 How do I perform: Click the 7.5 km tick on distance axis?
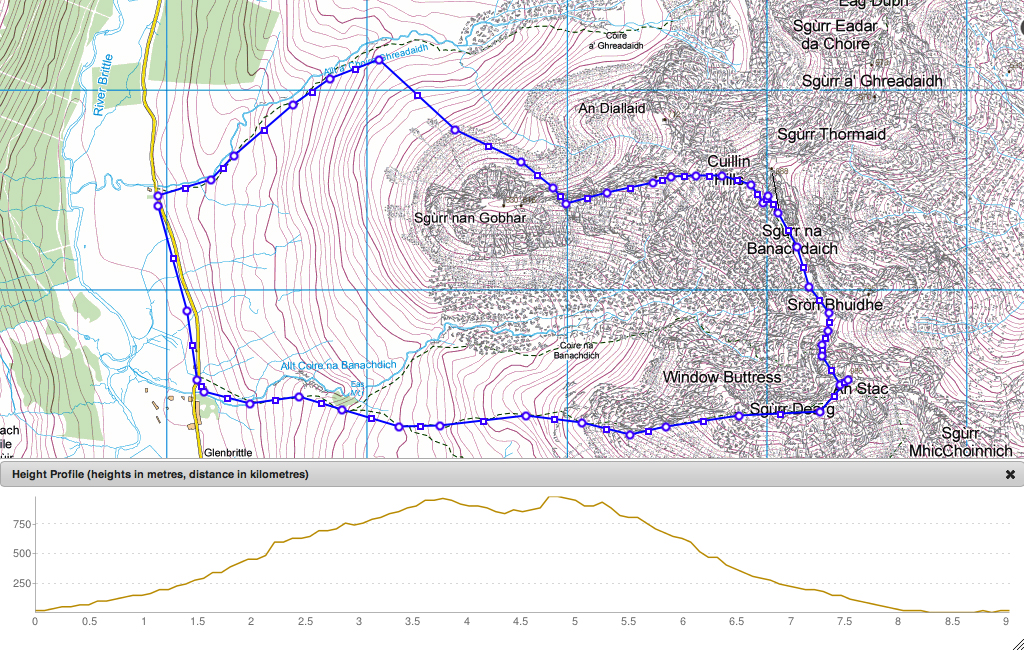point(844,621)
